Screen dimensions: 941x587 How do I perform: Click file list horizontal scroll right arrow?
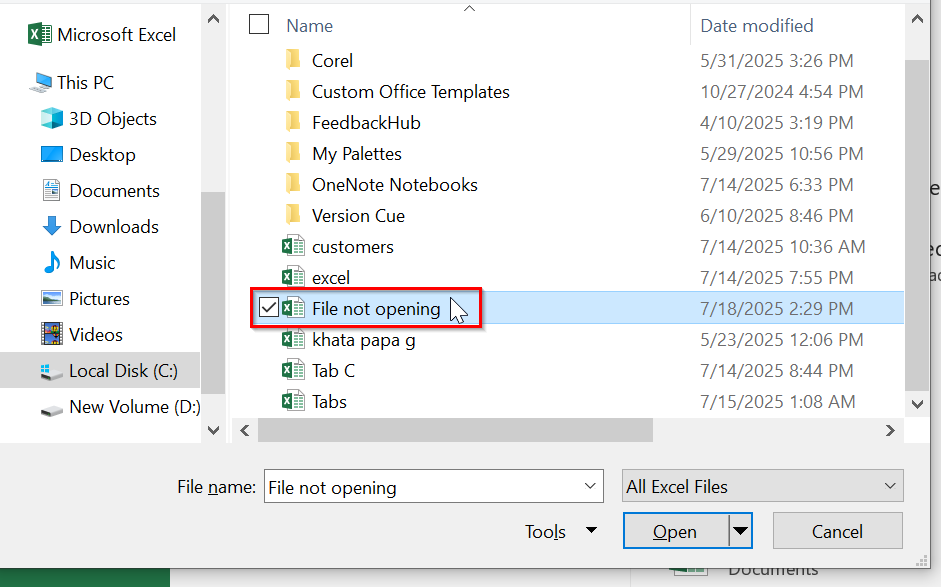pos(890,430)
